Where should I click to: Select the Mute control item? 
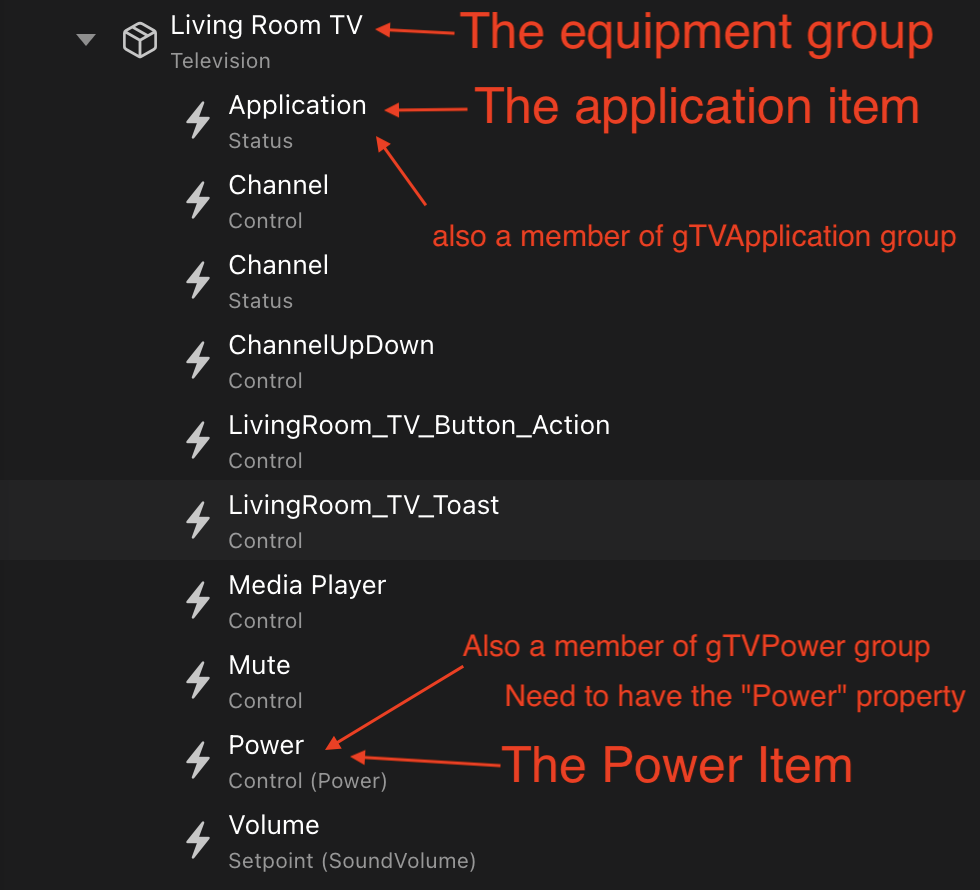coord(259,666)
